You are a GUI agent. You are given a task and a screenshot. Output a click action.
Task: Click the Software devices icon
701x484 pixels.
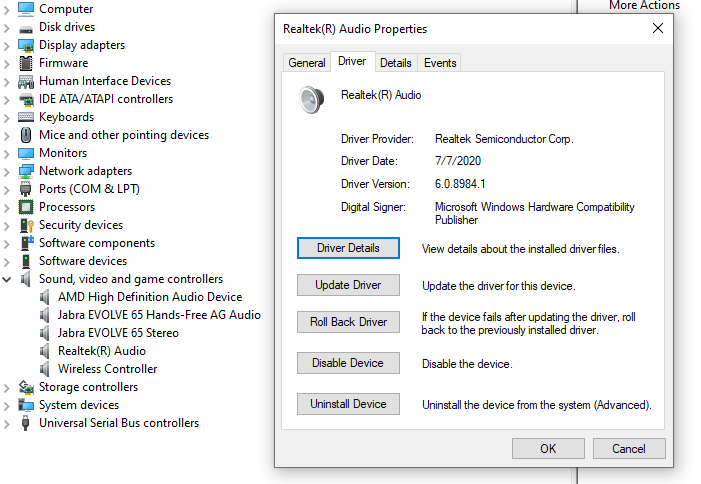click(26, 261)
